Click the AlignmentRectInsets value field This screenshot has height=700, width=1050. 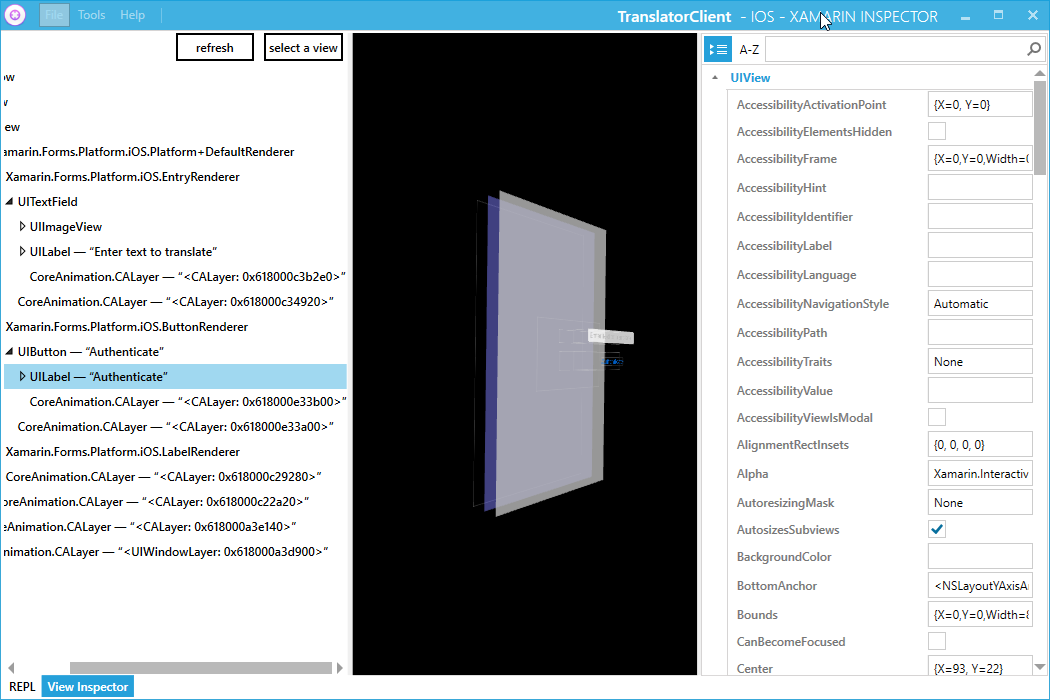click(x=980, y=445)
